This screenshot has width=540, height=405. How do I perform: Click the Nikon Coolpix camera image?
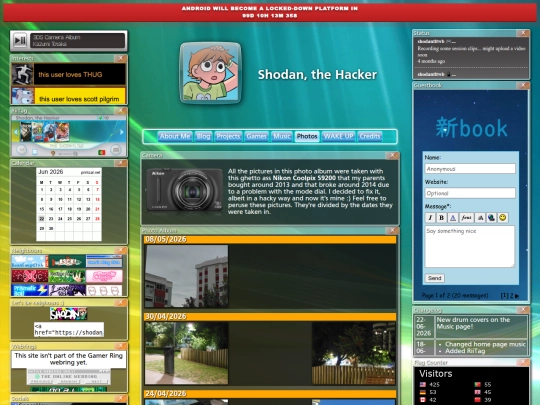click(x=184, y=189)
